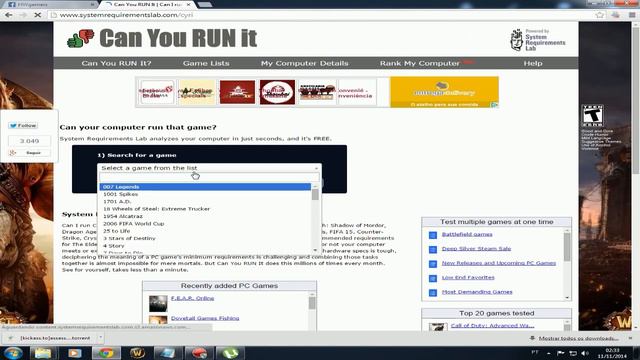640x360 pixels.
Task: Click the yellow banner advertisement
Action: 444,92
